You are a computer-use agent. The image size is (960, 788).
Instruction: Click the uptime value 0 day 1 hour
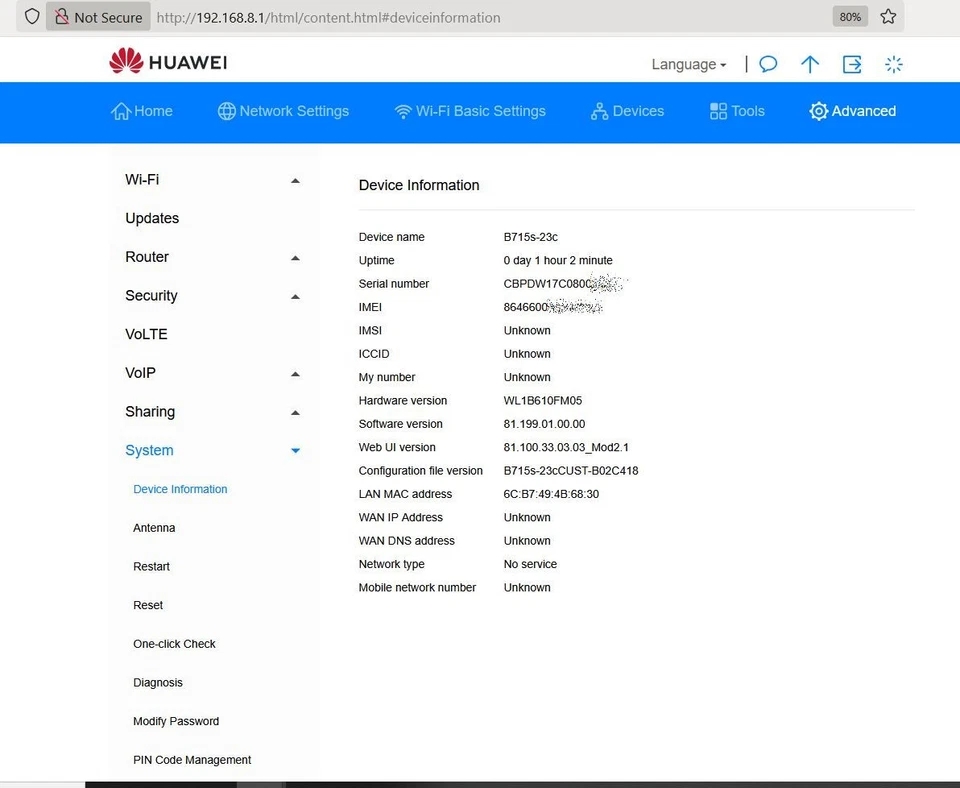point(558,260)
